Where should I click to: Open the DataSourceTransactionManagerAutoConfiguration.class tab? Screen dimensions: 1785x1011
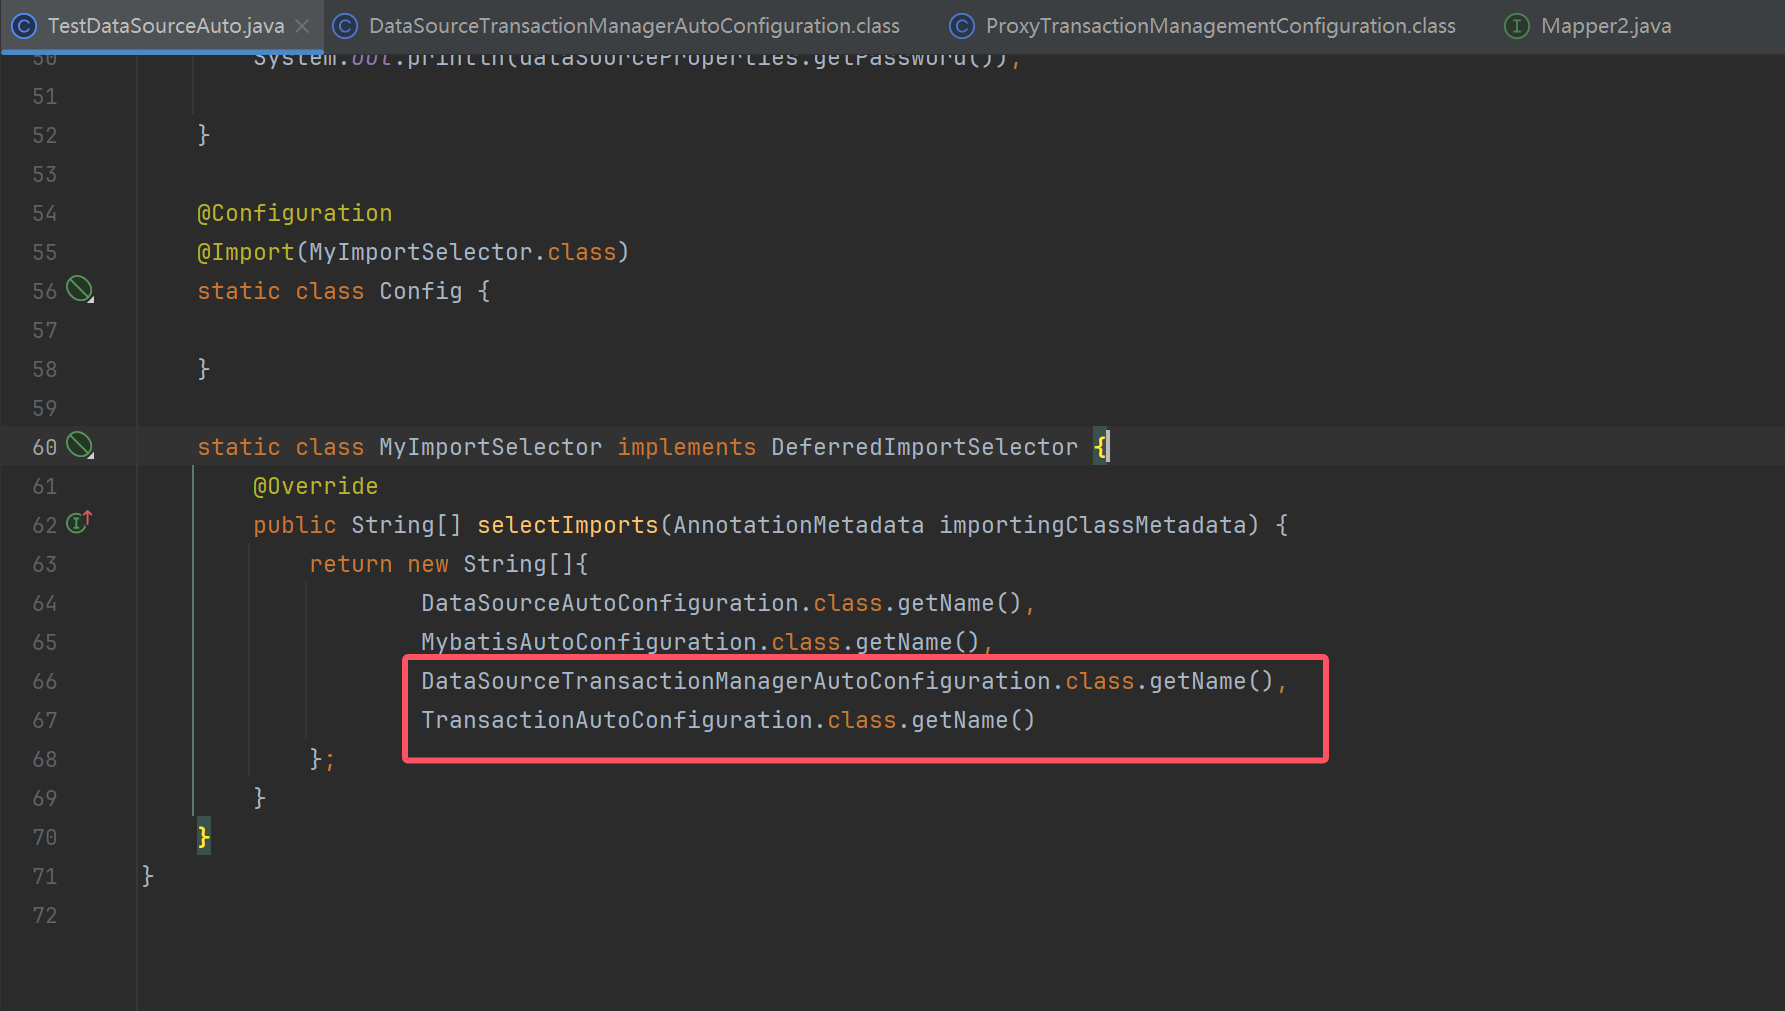click(x=634, y=26)
